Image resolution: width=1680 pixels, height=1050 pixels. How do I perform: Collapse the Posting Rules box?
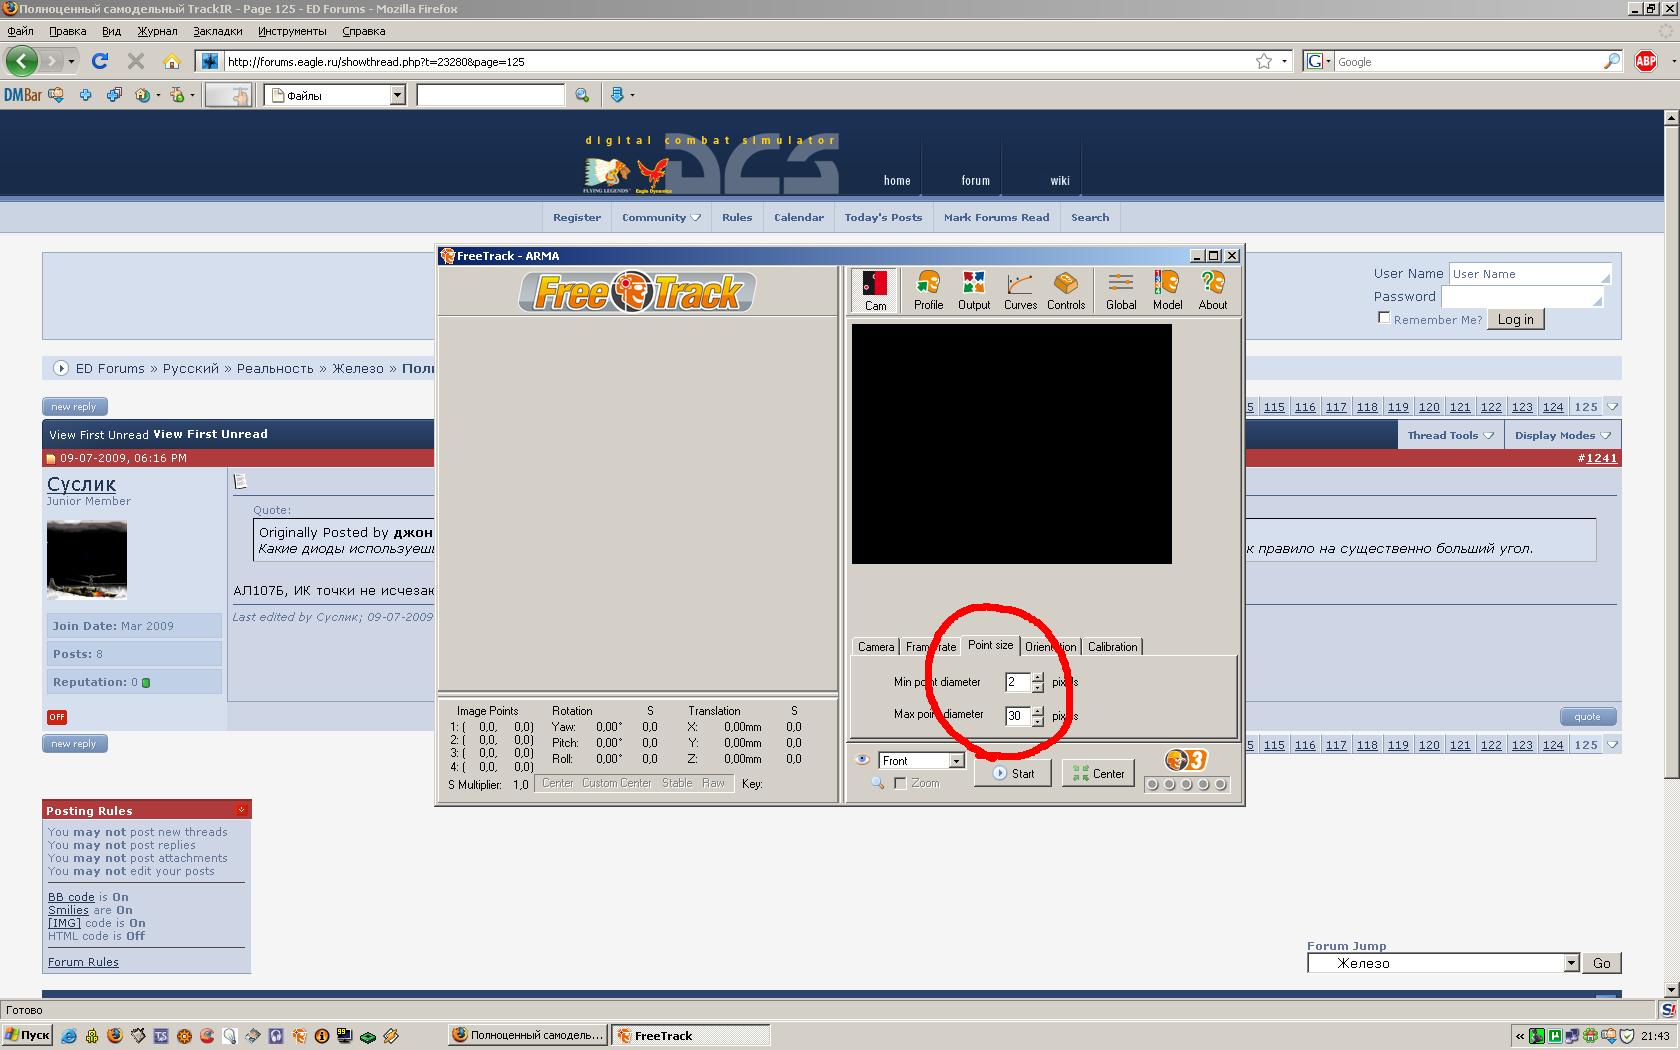coord(241,809)
